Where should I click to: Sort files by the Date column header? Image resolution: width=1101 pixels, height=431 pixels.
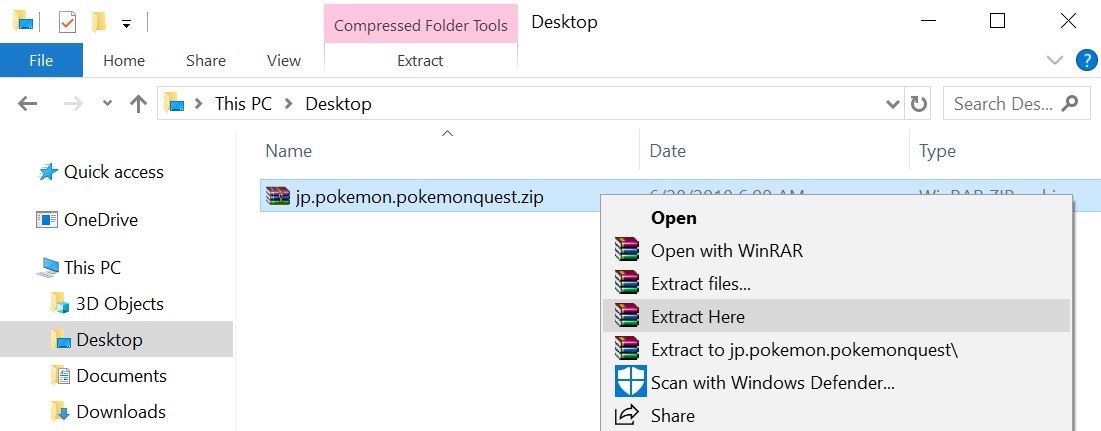[668, 151]
